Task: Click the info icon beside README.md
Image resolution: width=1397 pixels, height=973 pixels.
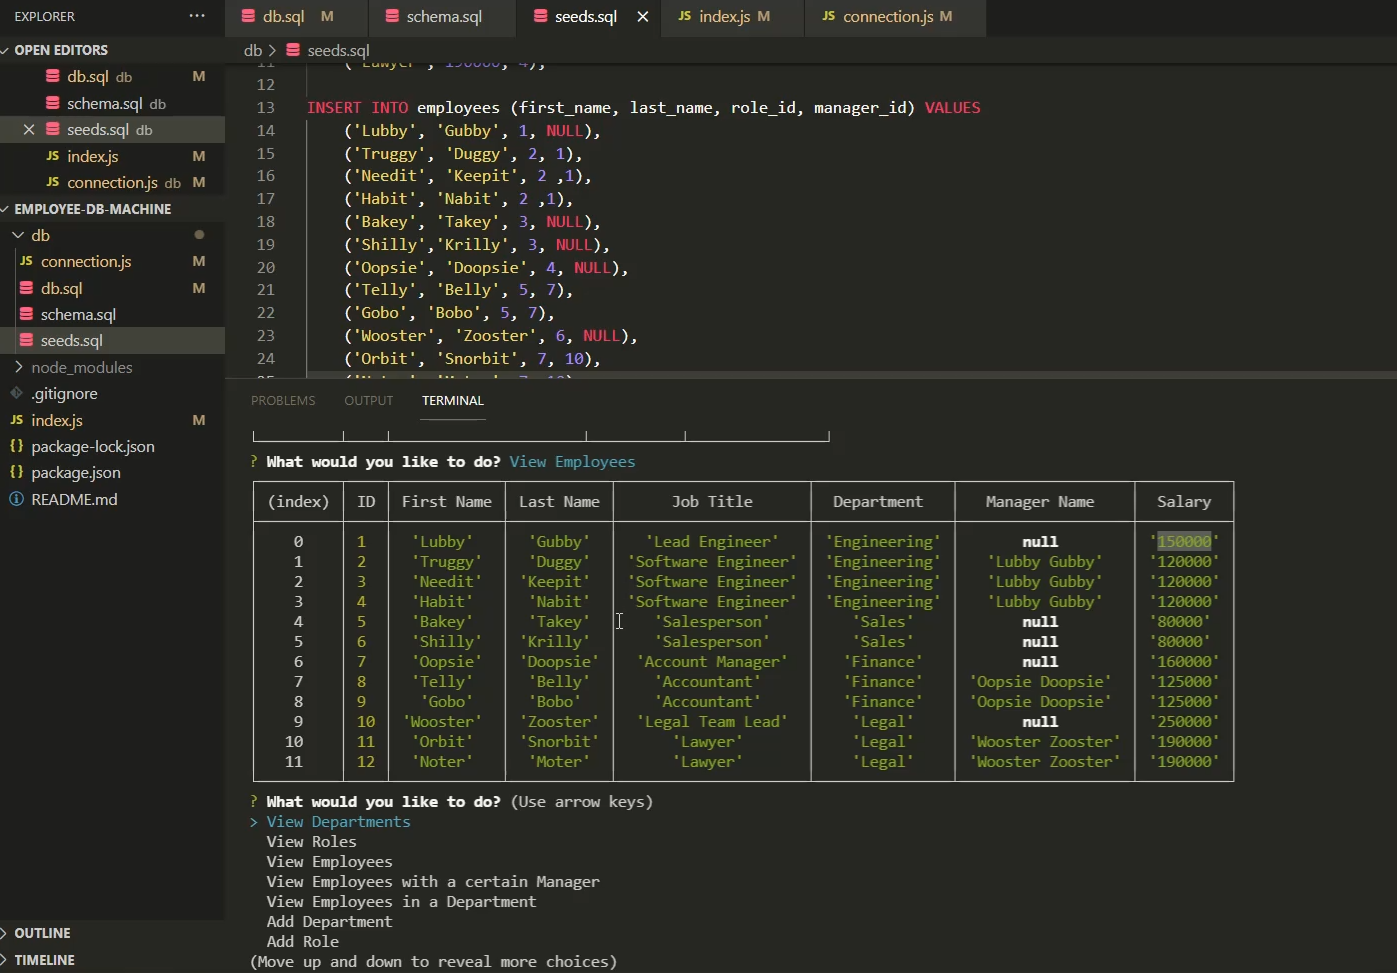Action: pos(17,499)
